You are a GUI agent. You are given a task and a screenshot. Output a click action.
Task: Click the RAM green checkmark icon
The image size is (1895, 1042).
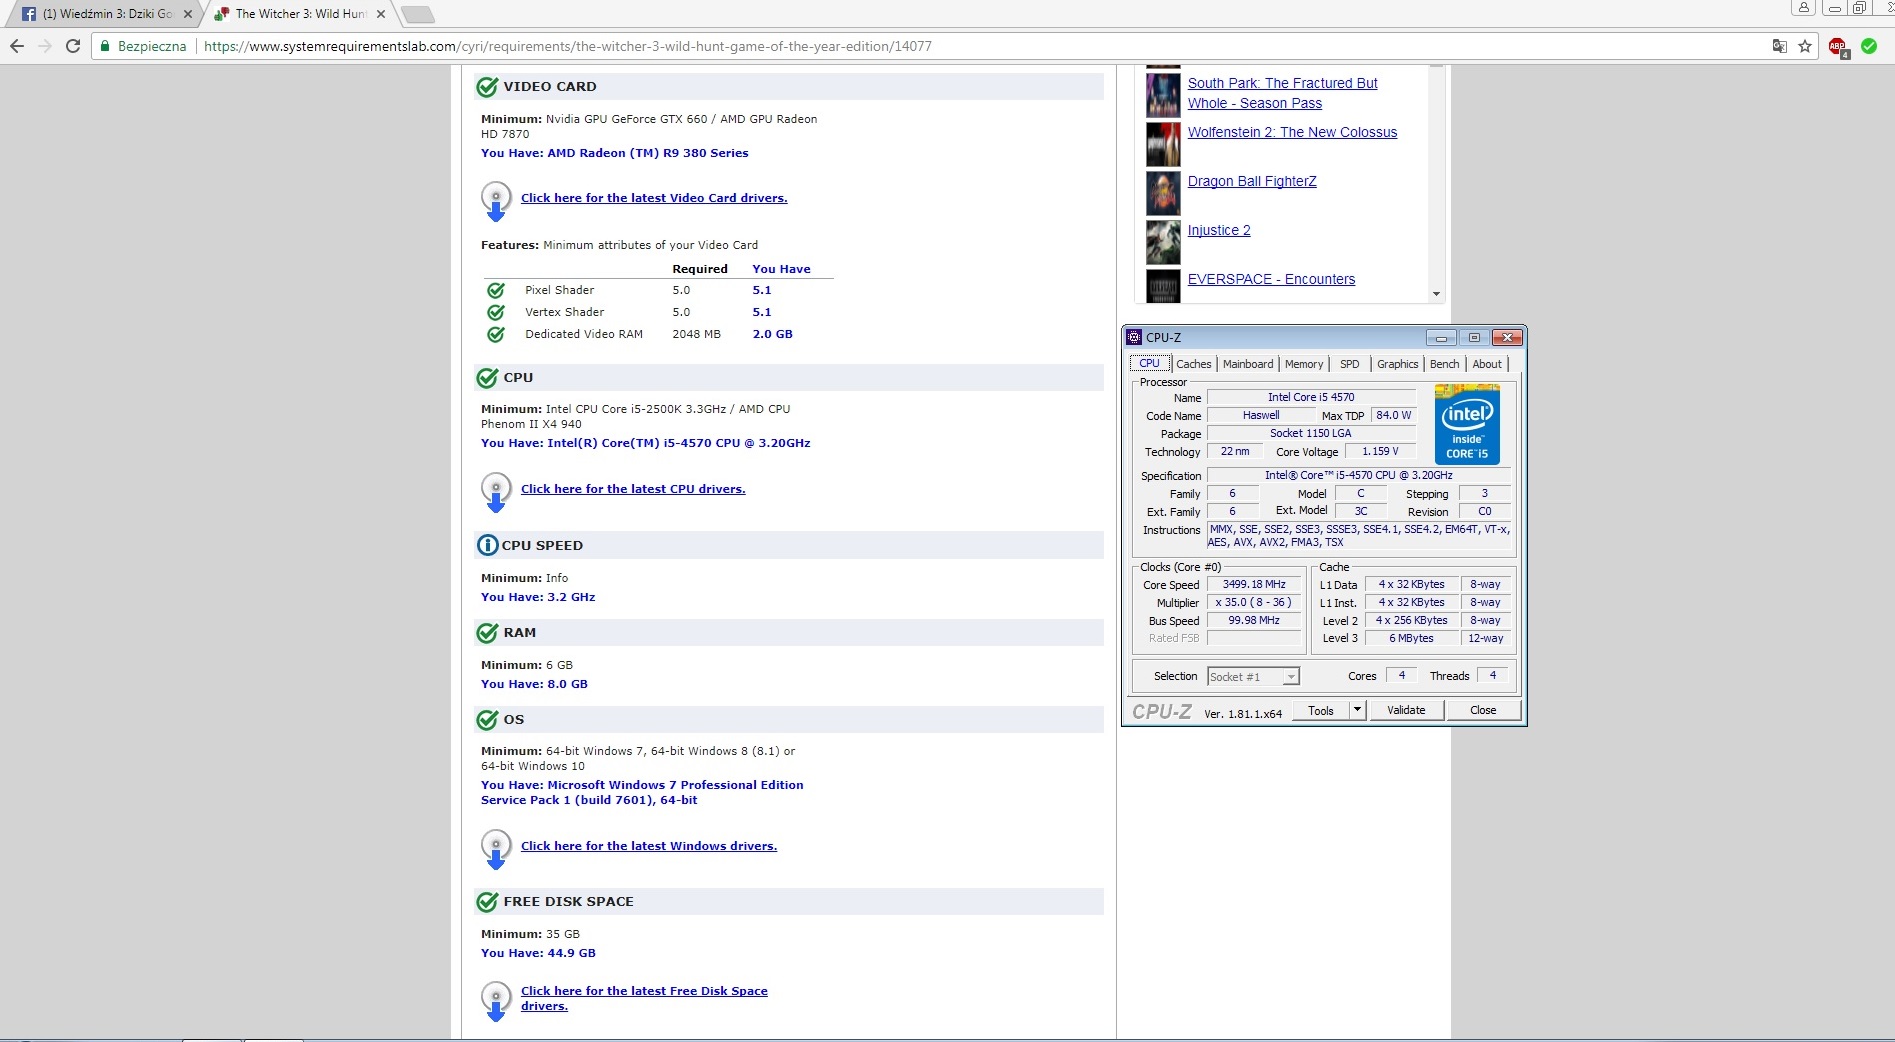pos(487,633)
